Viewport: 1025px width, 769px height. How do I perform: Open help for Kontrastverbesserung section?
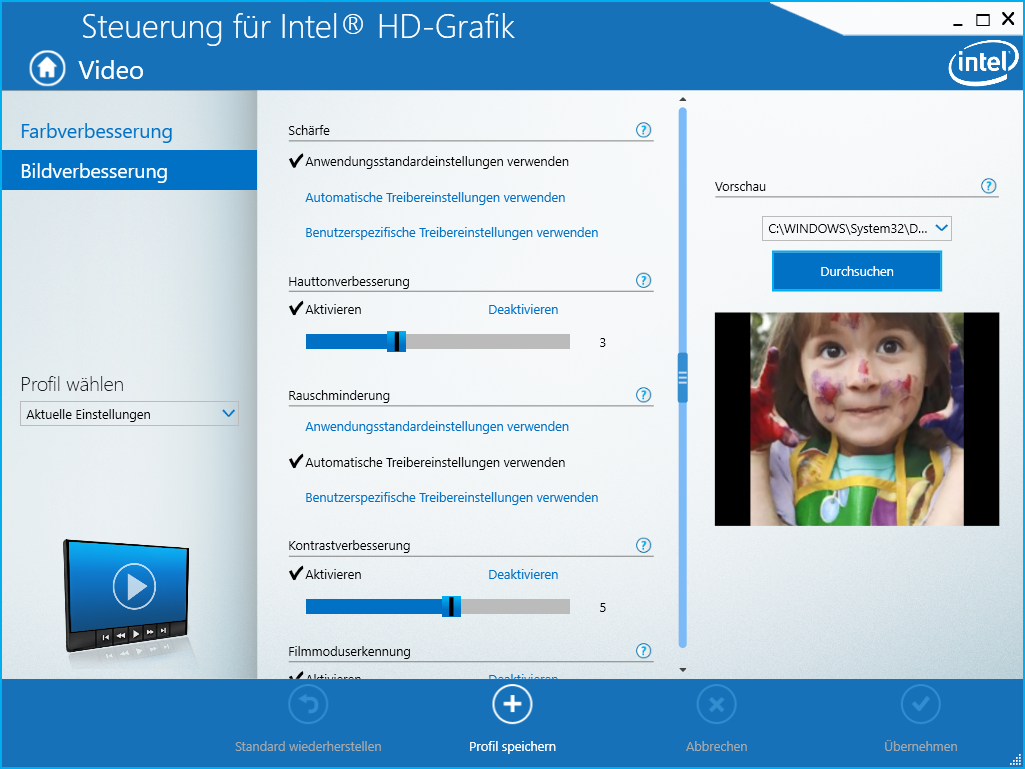point(643,545)
